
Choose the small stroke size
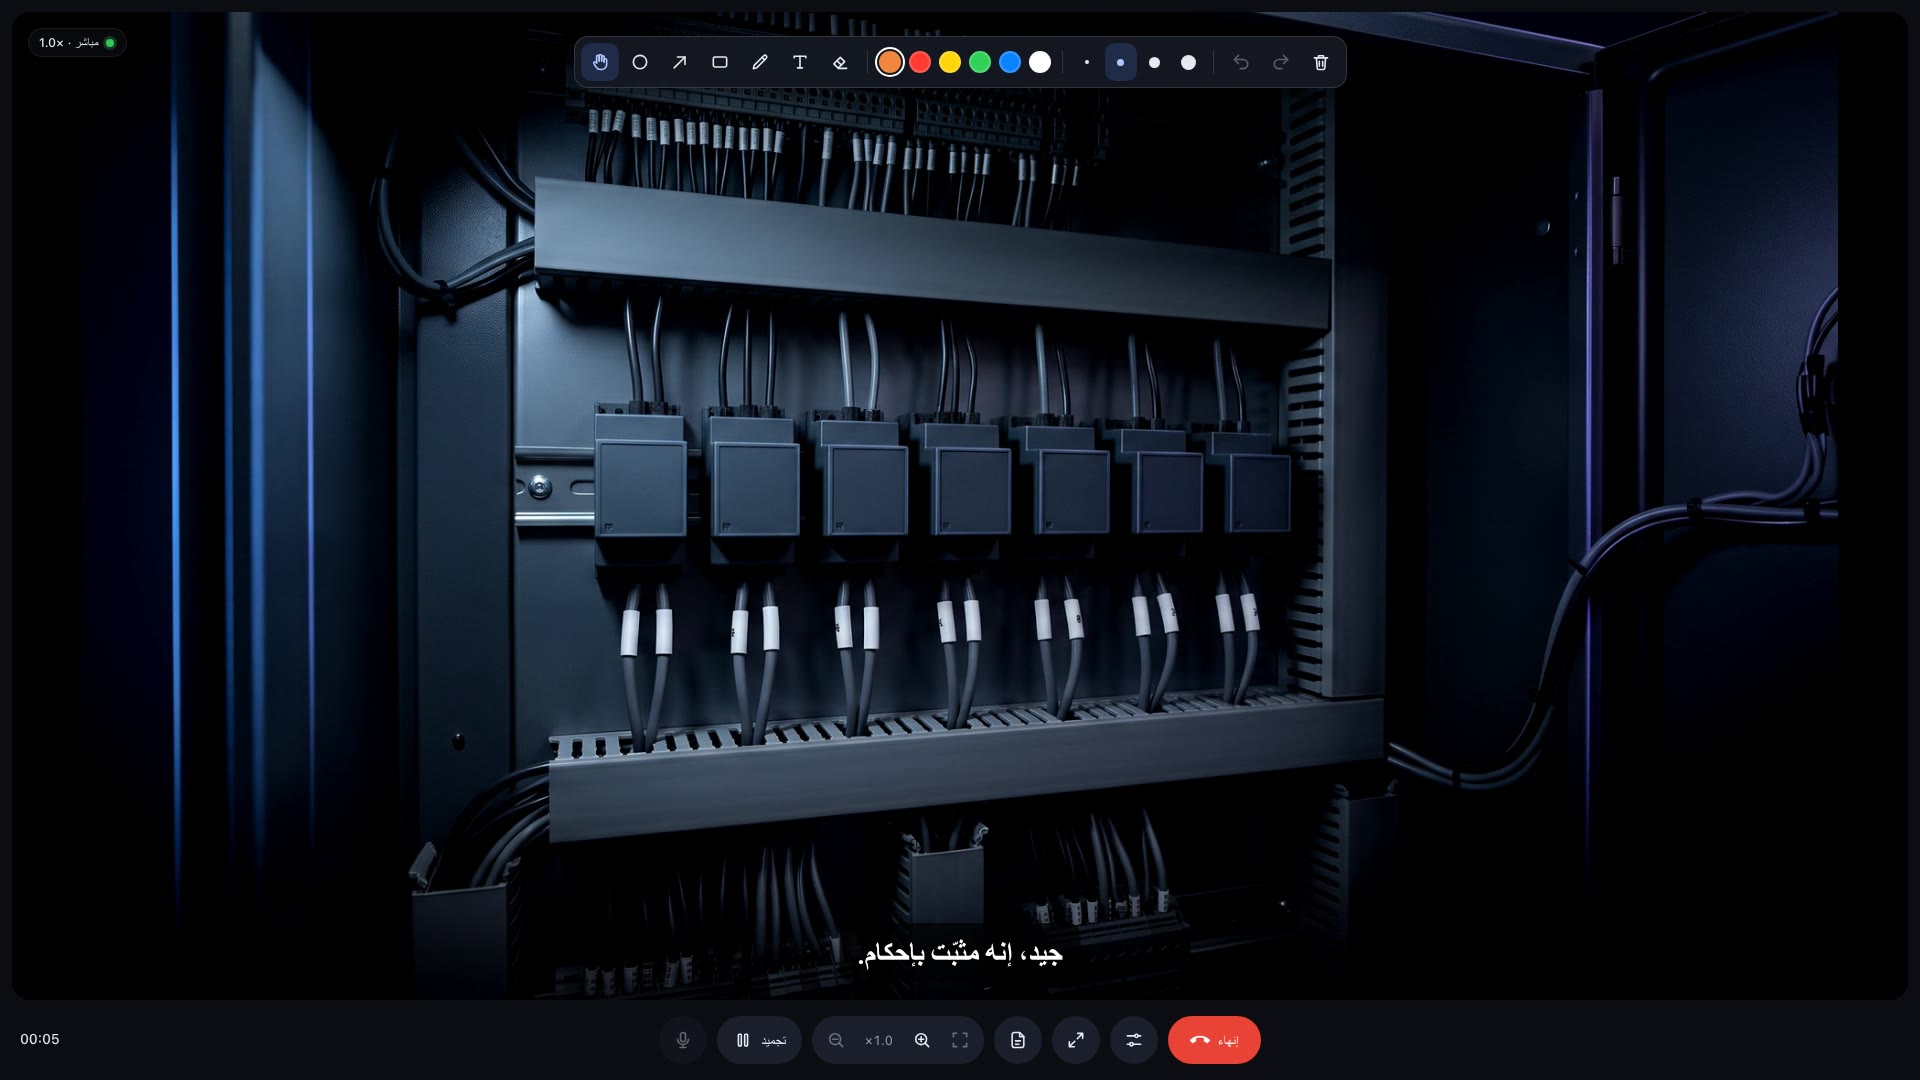1121,62
